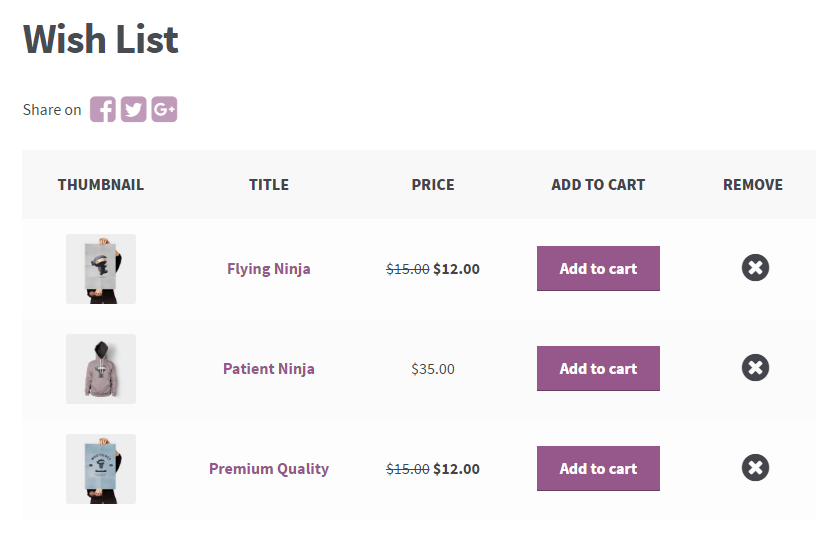
Task: Click the Price column header
Action: point(433,185)
